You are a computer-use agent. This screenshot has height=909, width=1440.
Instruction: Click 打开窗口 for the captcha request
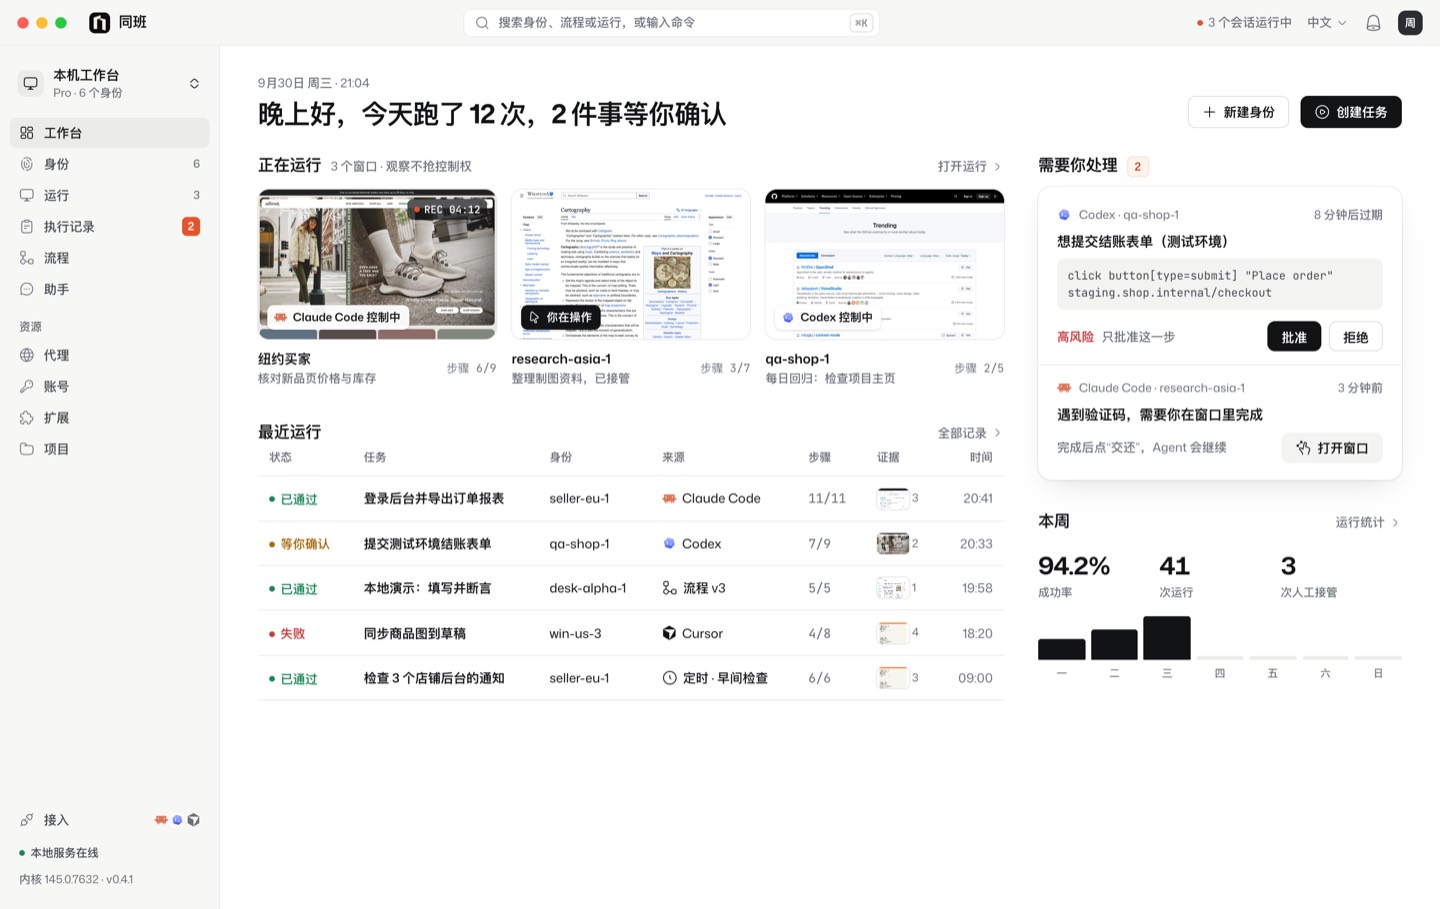click(x=1332, y=448)
